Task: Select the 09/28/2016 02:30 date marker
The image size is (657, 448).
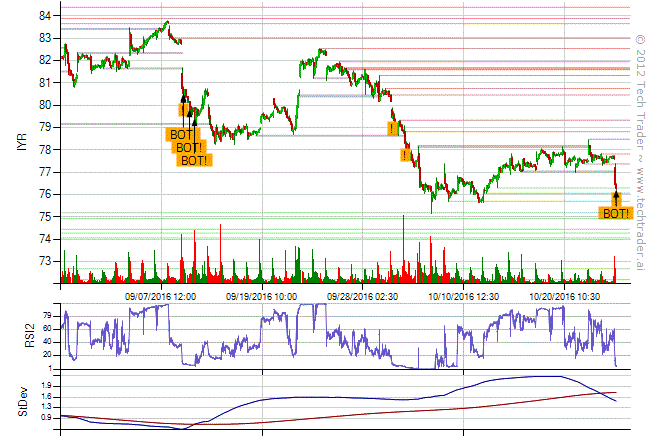Action: pos(361,296)
